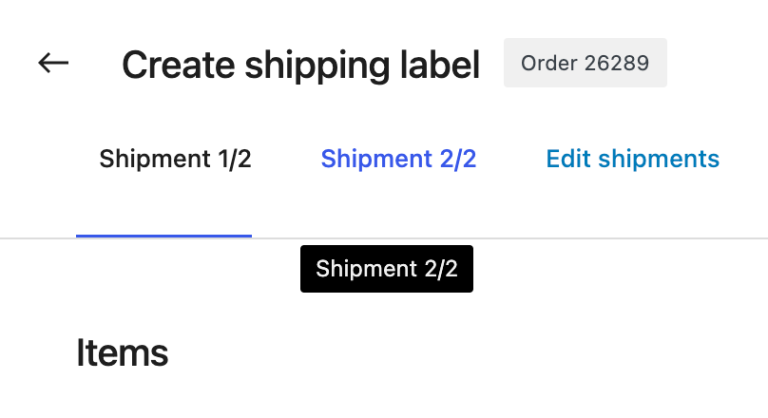Click the back arrow icon
This screenshot has height=418, width=768.
(x=53, y=63)
